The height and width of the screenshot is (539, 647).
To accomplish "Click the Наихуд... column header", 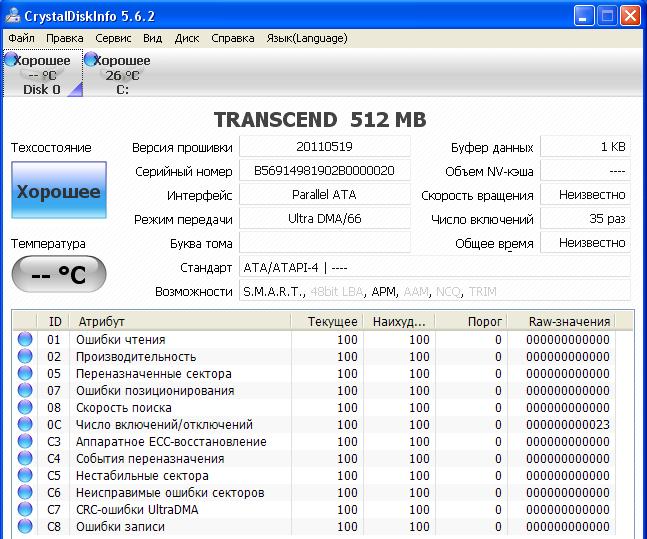I will (x=399, y=322).
